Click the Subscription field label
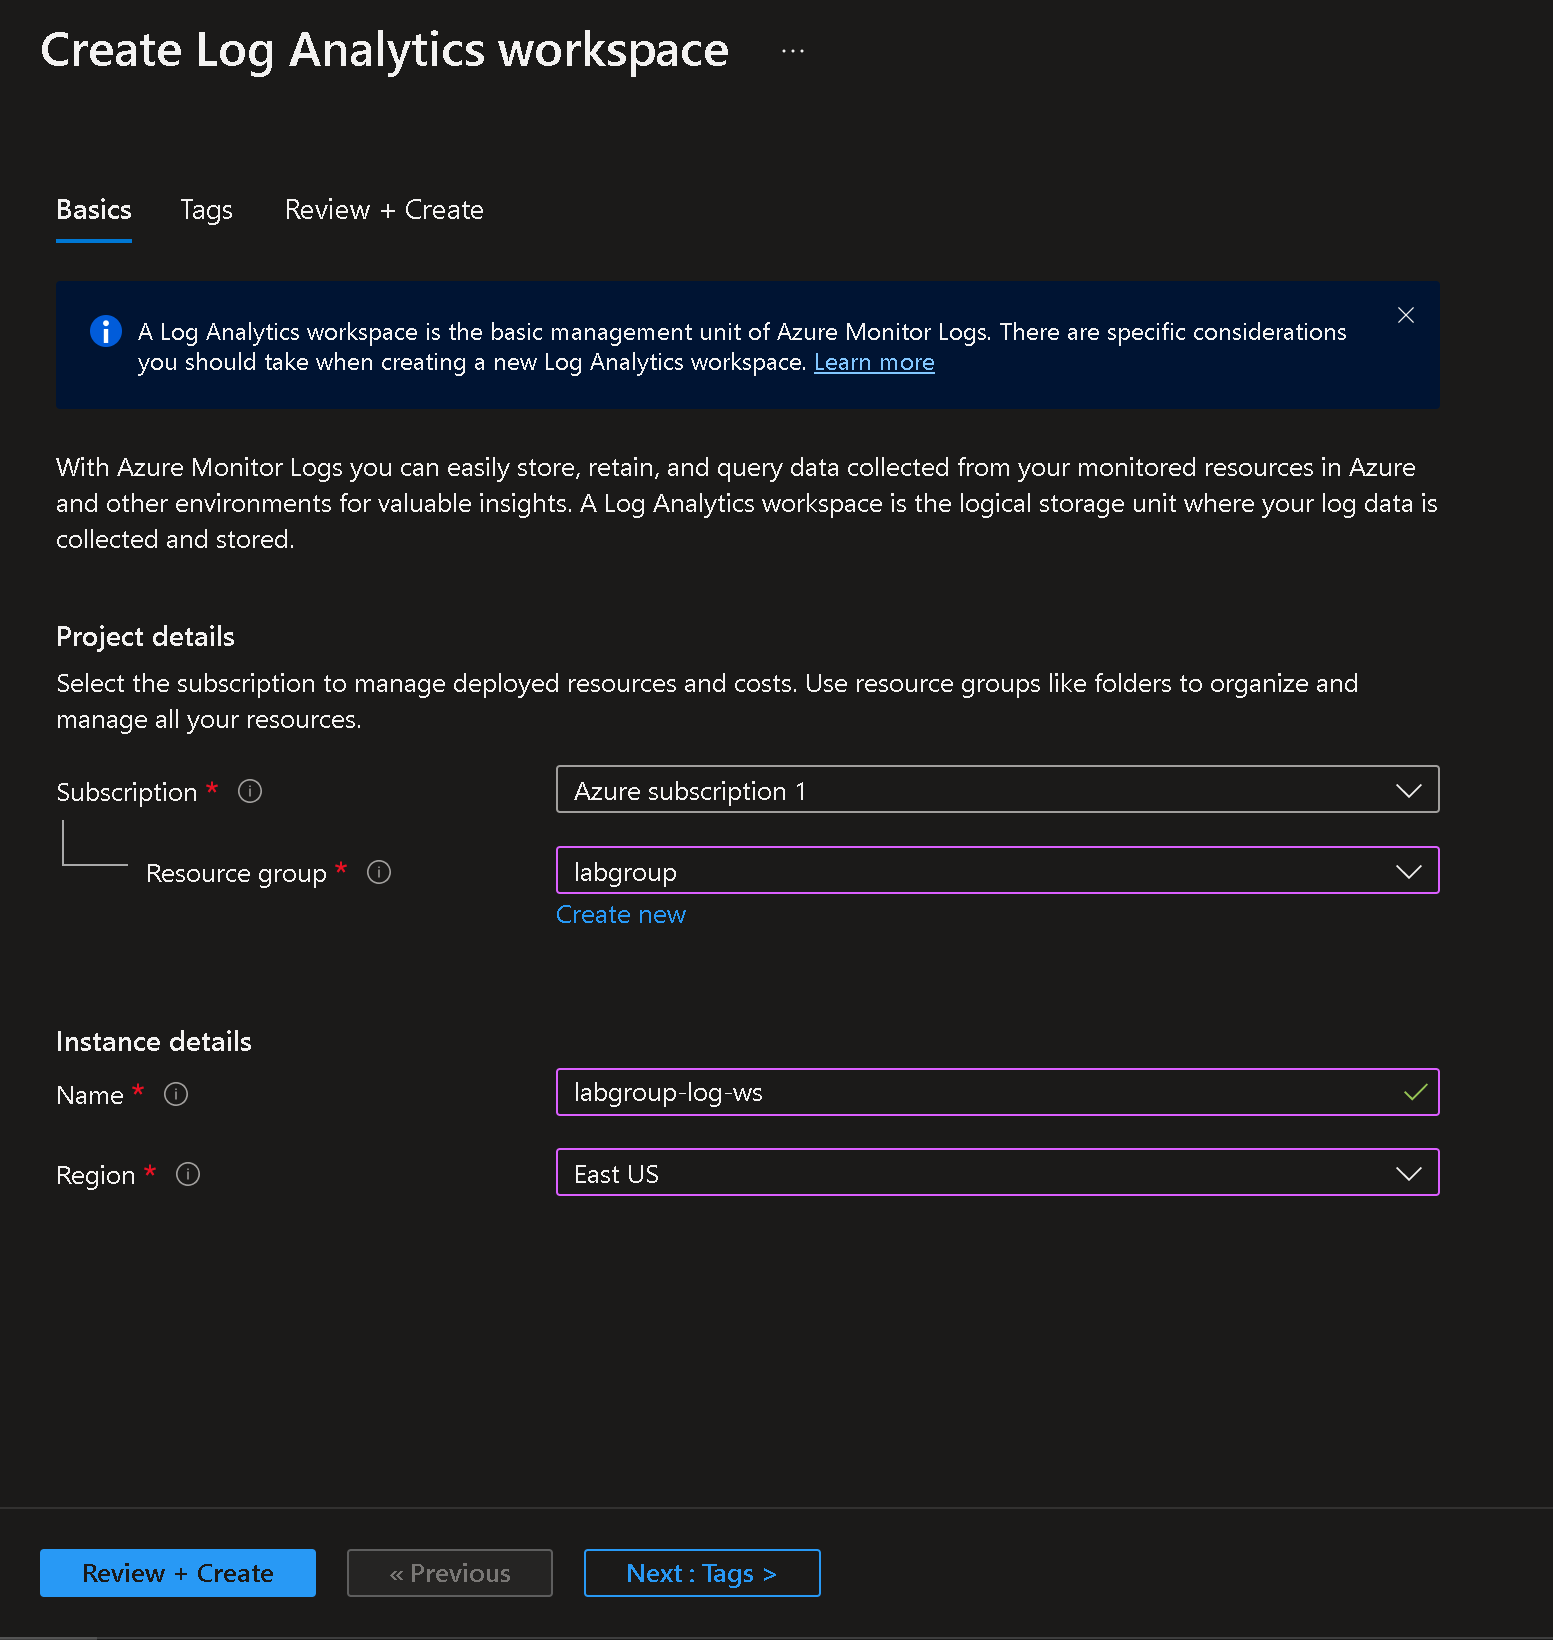 [127, 792]
